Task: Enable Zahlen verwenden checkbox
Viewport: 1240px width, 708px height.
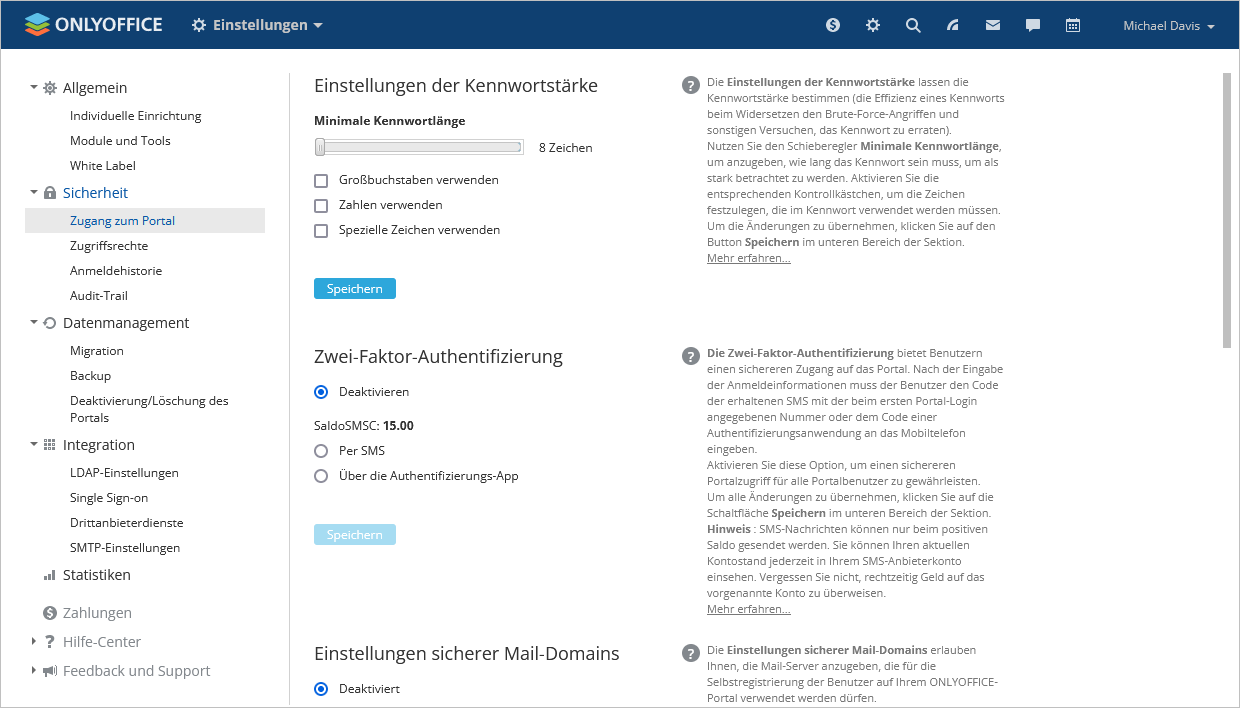Action: tap(321, 206)
